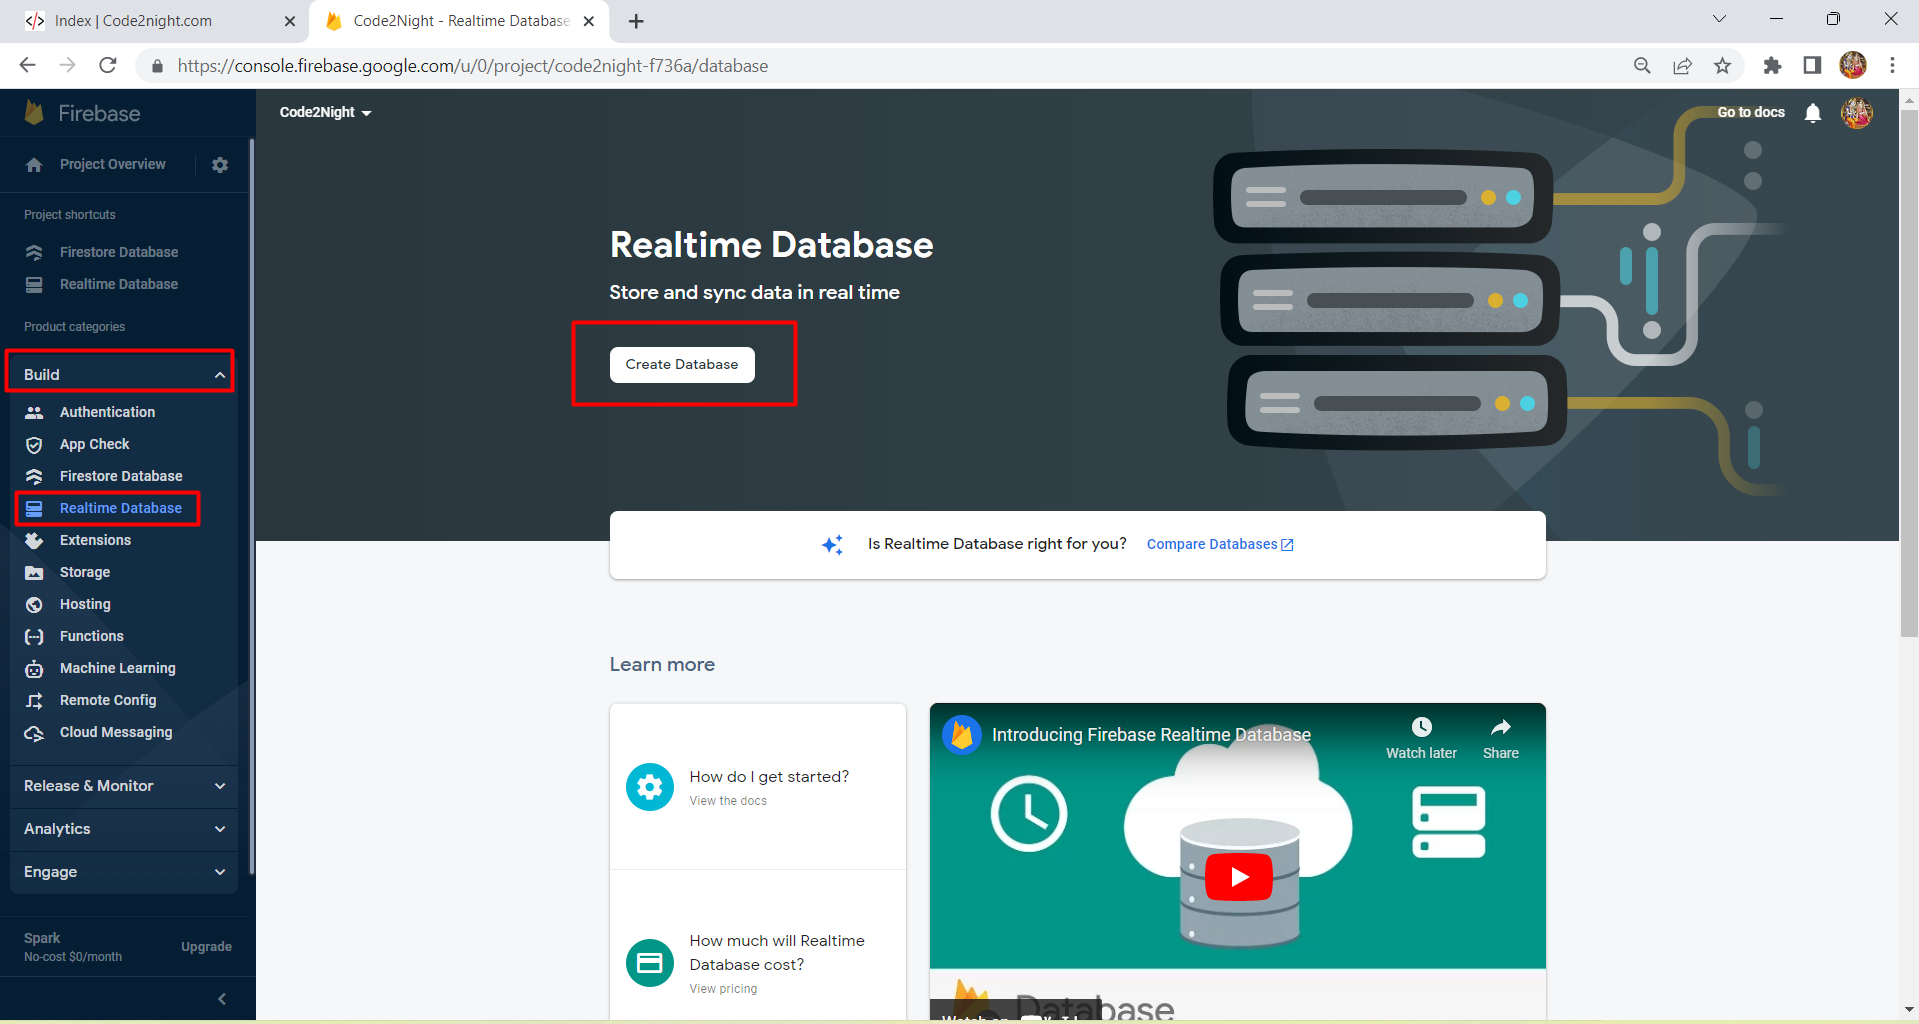Image resolution: width=1919 pixels, height=1024 pixels.
Task: Click Share on the video
Action: click(1500, 738)
